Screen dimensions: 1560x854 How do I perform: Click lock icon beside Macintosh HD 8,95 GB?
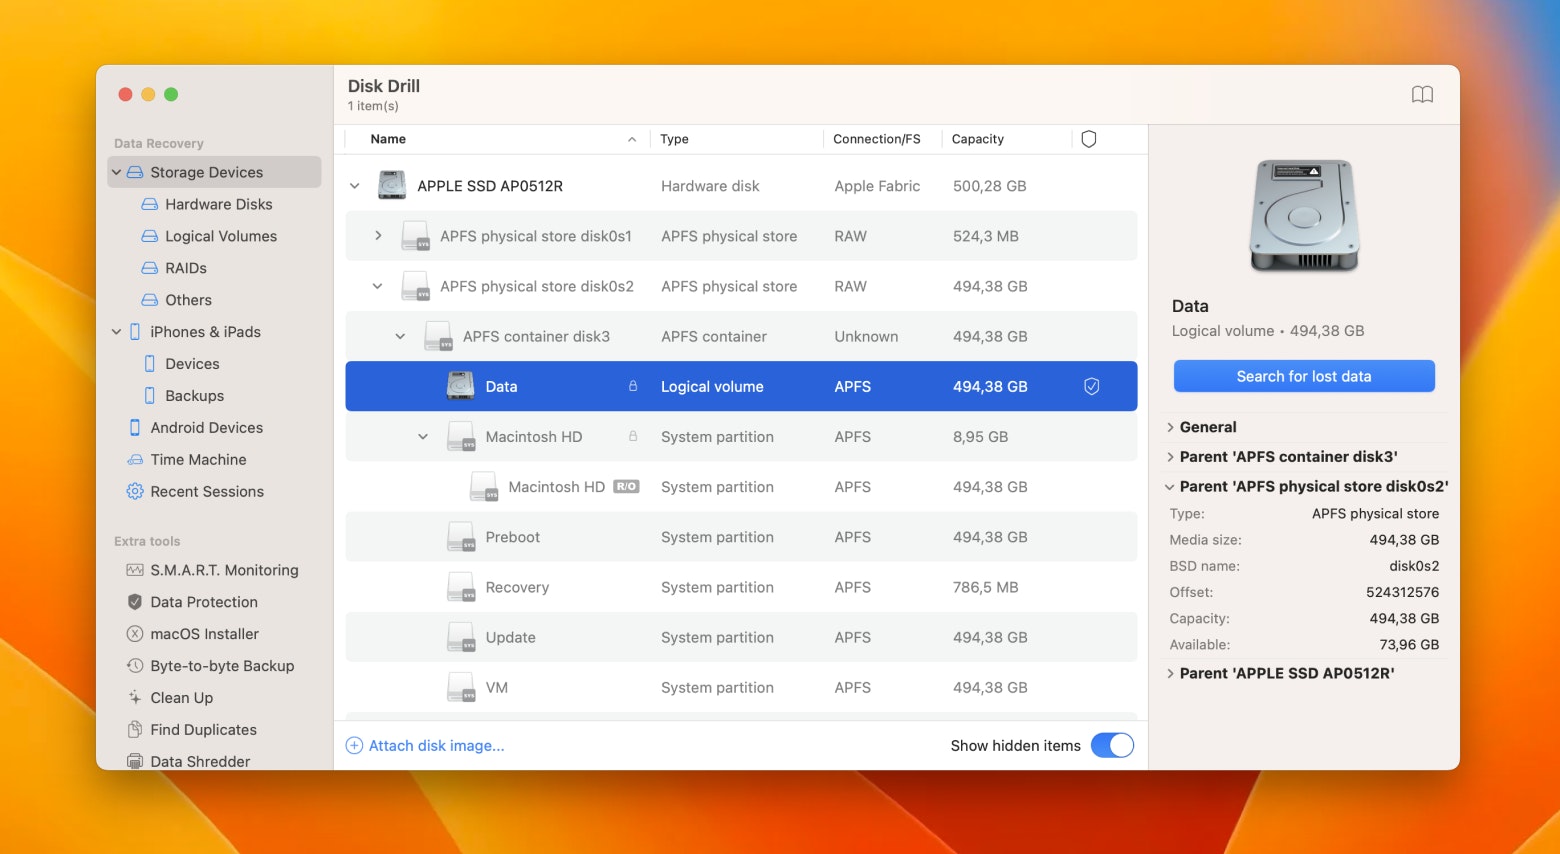point(633,436)
